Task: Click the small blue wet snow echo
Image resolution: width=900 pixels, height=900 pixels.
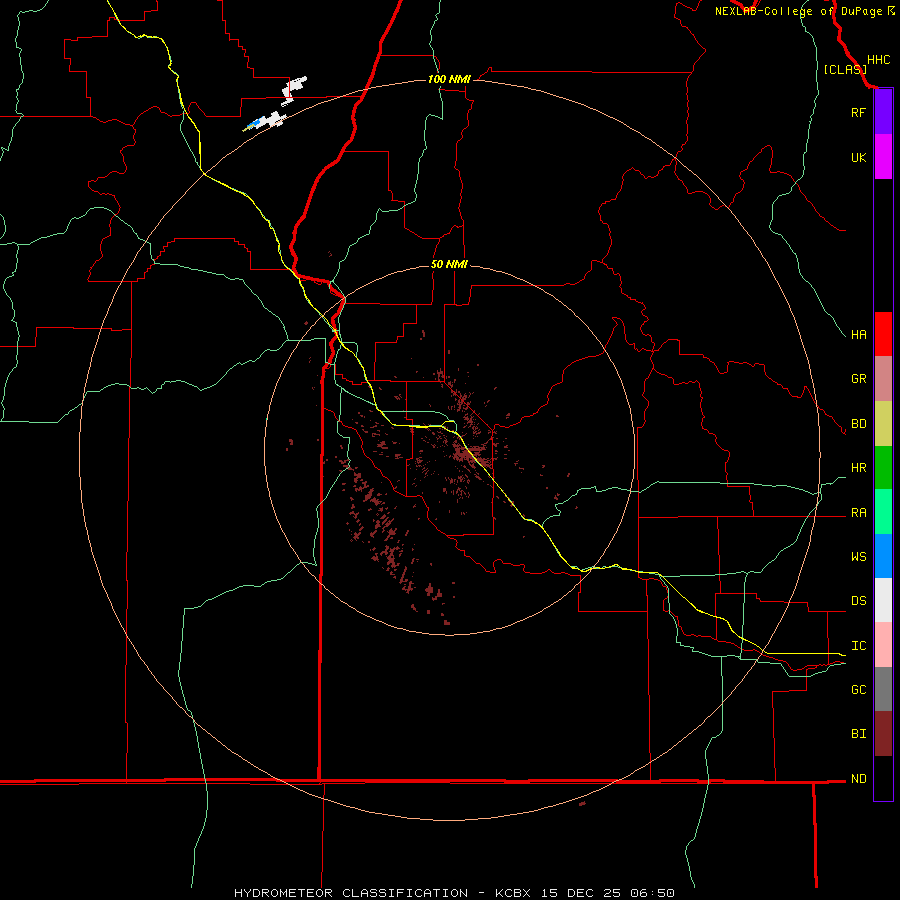Action: (x=253, y=123)
